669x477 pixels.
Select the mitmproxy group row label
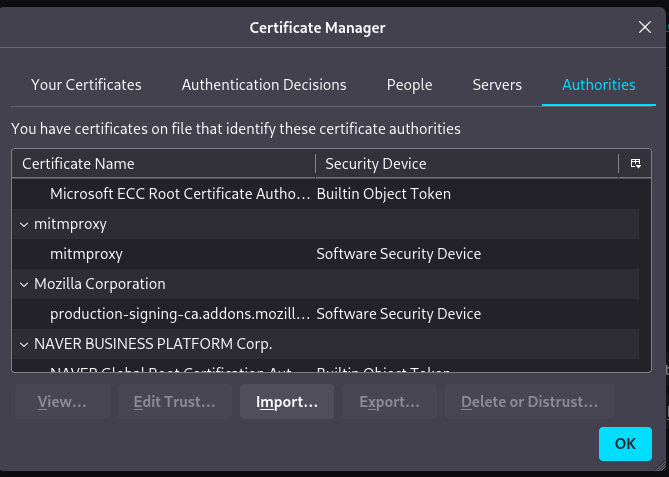pos(70,224)
